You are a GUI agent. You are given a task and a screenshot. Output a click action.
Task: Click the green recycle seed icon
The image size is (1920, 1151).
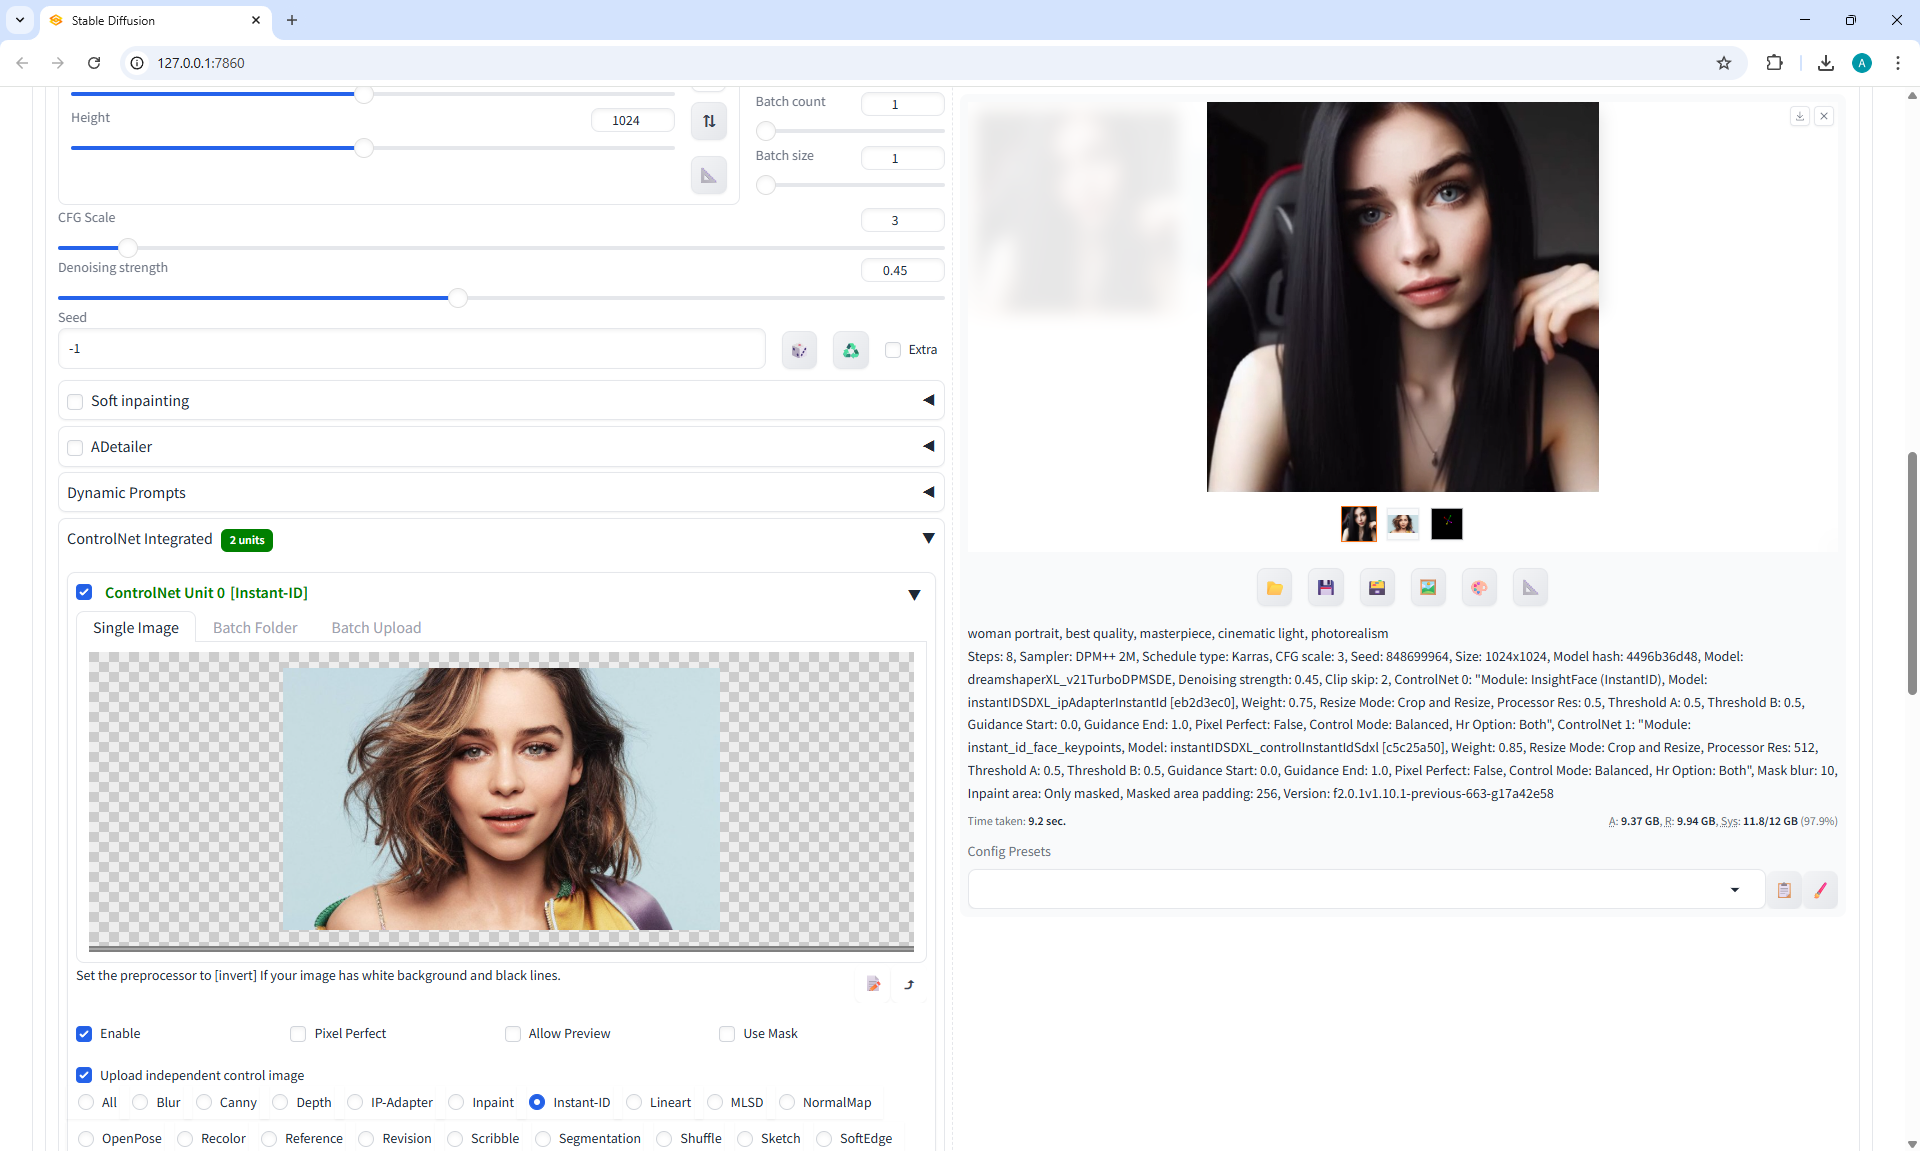pyautogui.click(x=850, y=350)
